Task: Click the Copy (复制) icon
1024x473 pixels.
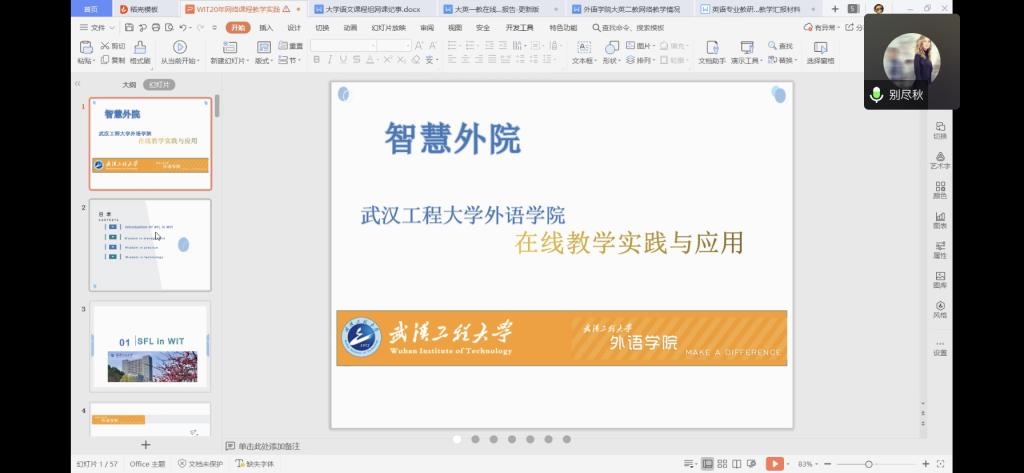Action: point(105,60)
